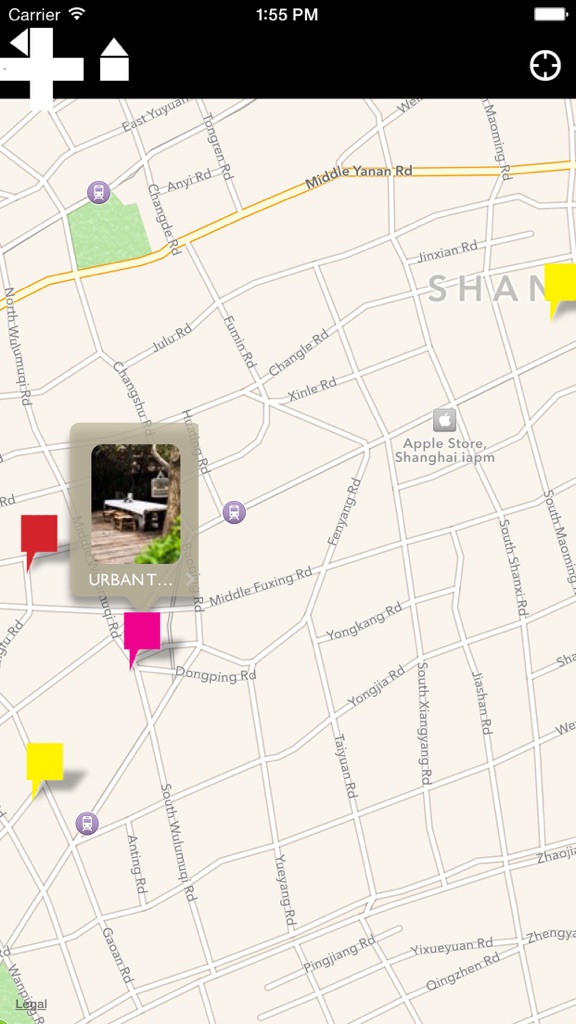Tap the Apple Store, Shanghai iapm label

(x=445, y=451)
